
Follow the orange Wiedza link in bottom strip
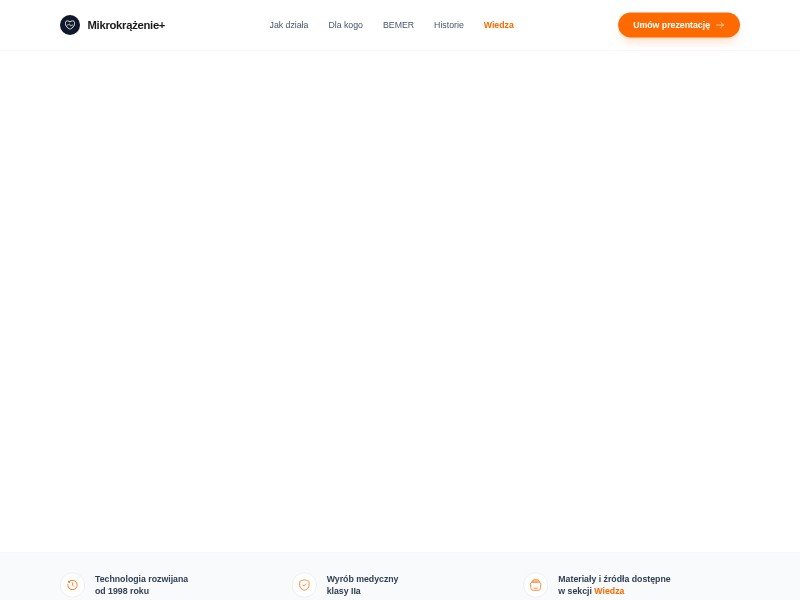(x=609, y=591)
